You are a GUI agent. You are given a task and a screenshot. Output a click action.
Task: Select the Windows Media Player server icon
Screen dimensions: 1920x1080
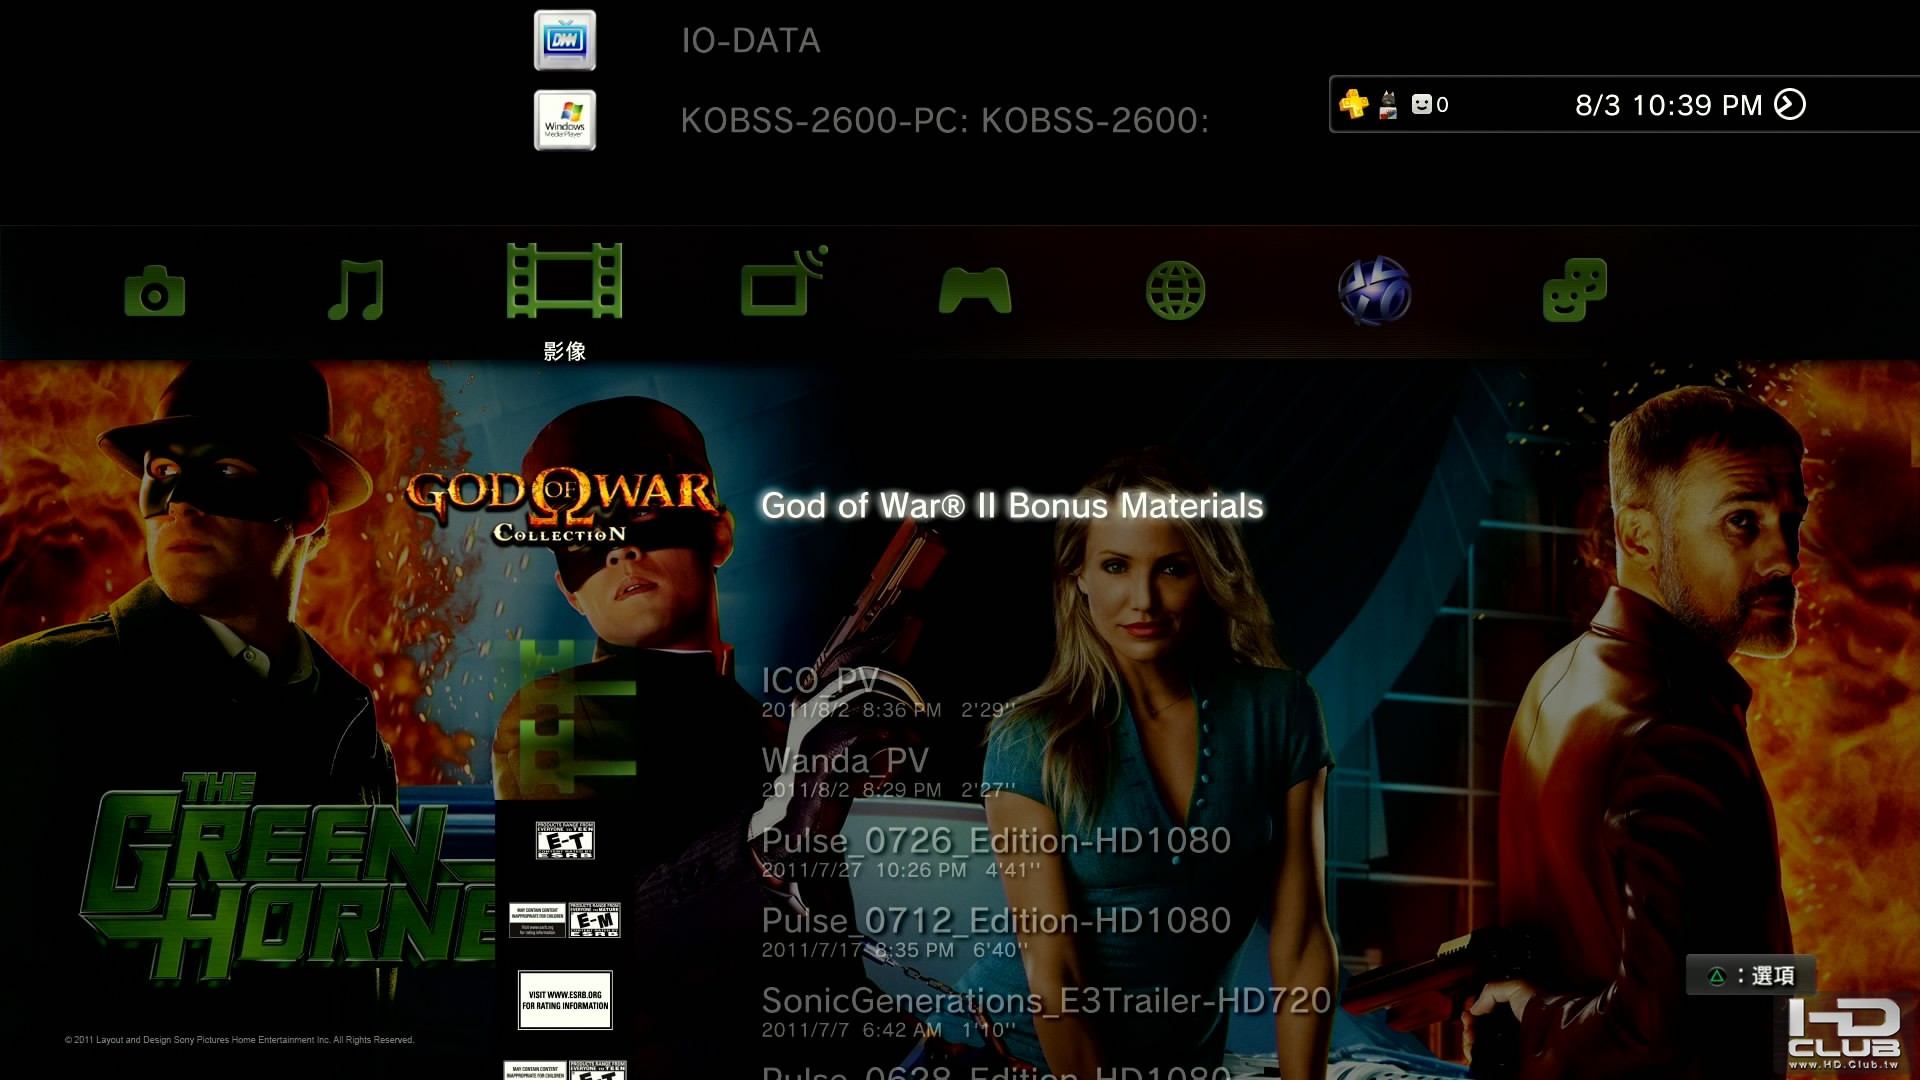coord(565,120)
